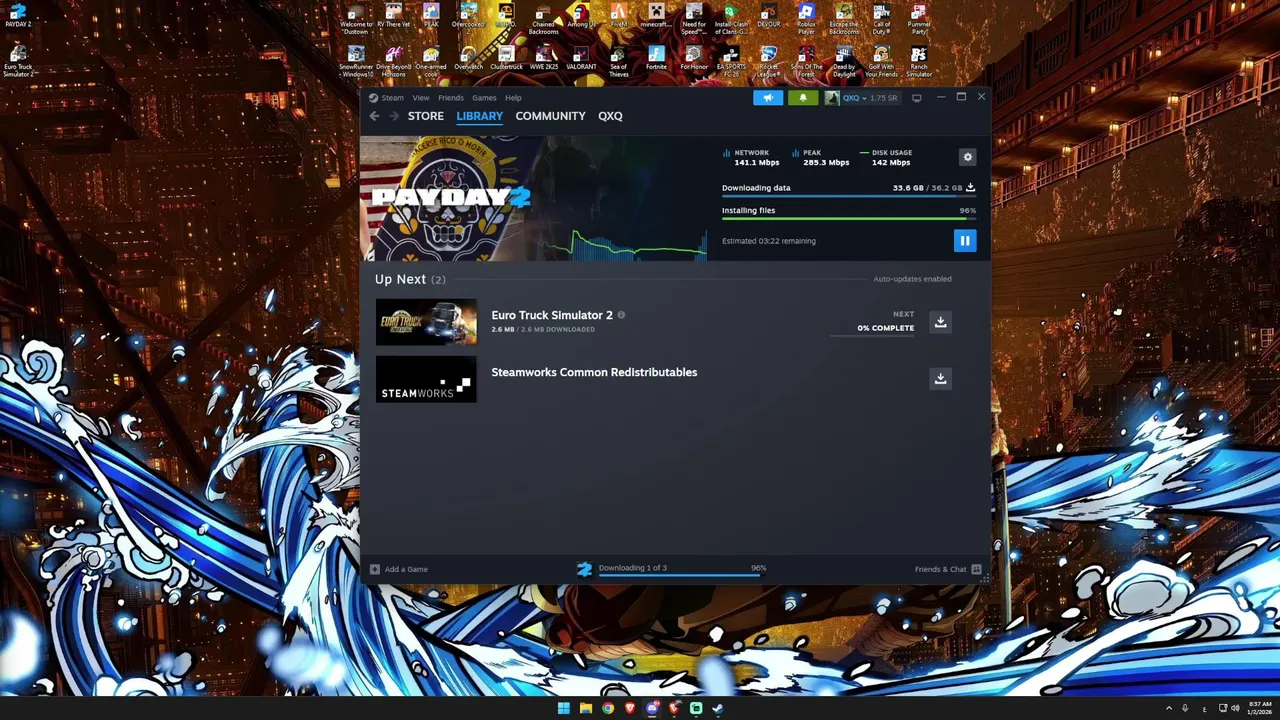1280x720 pixels.
Task: Select the FiveM desktop icon
Action: (x=618, y=17)
